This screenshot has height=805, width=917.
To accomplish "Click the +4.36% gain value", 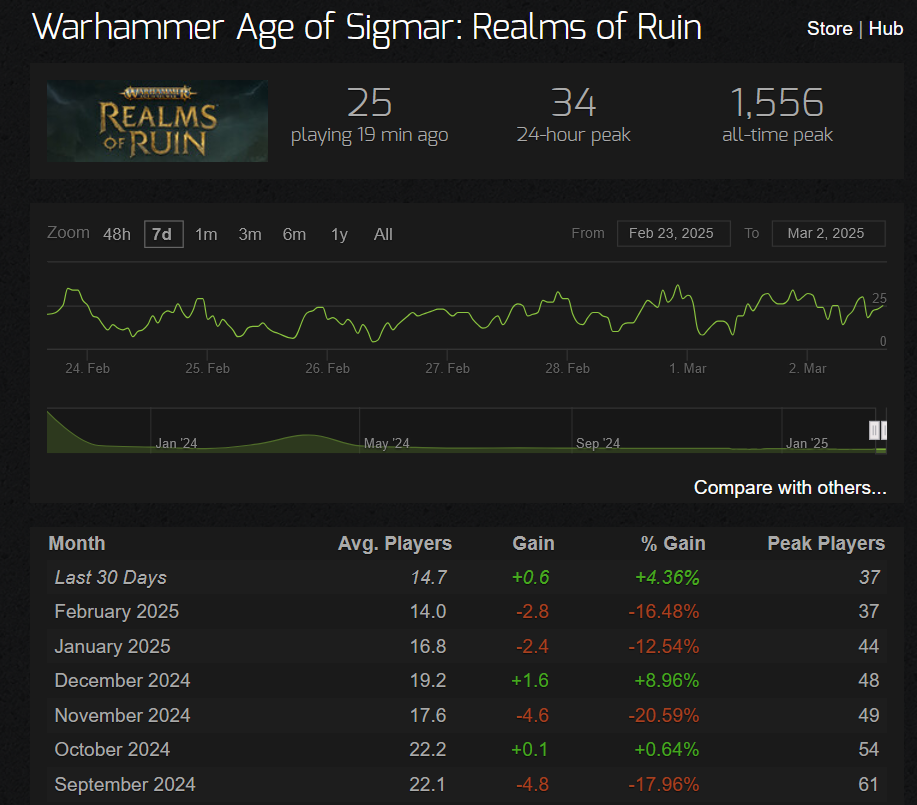I will (667, 577).
